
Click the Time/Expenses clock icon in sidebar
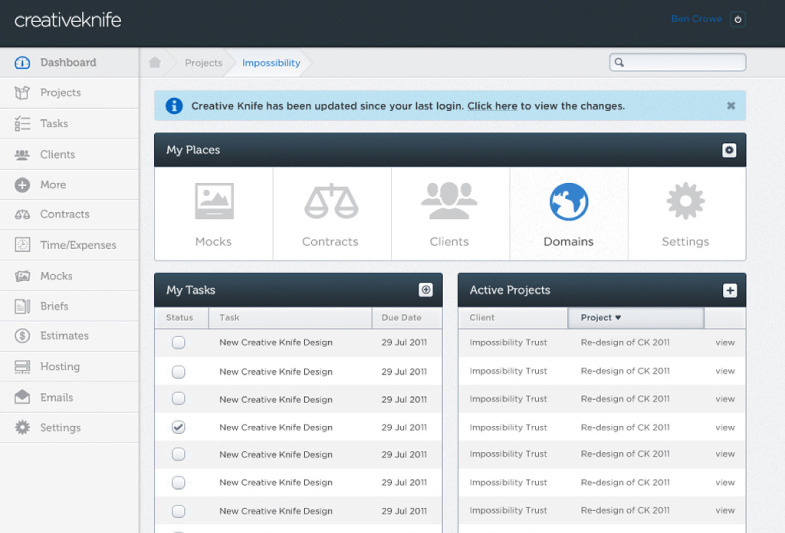pyautogui.click(x=22, y=245)
